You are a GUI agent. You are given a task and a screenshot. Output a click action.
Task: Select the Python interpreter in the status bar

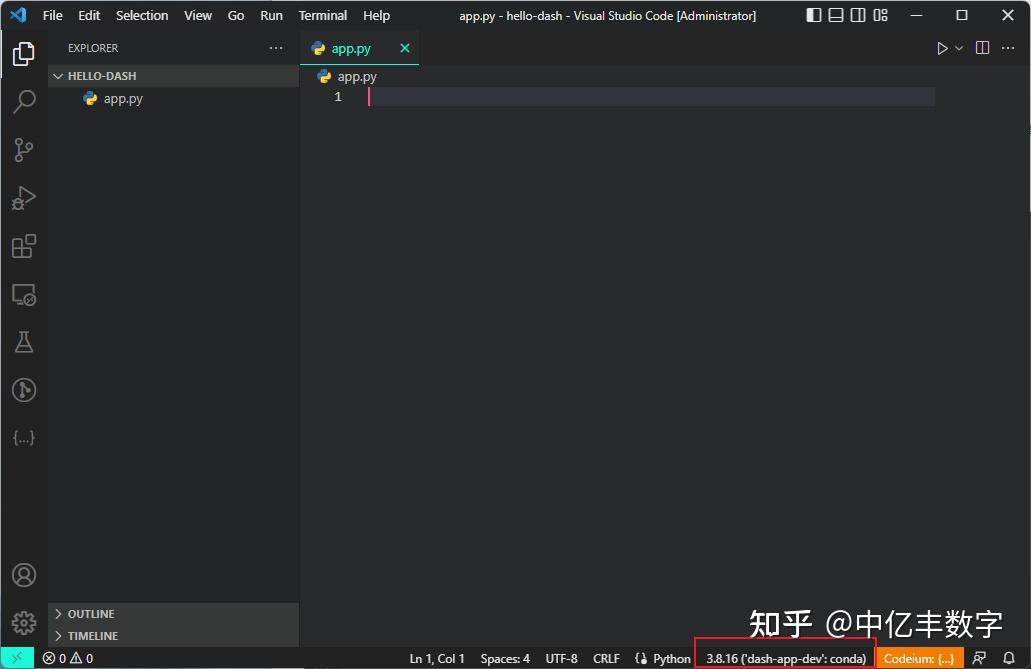[x=784, y=658]
